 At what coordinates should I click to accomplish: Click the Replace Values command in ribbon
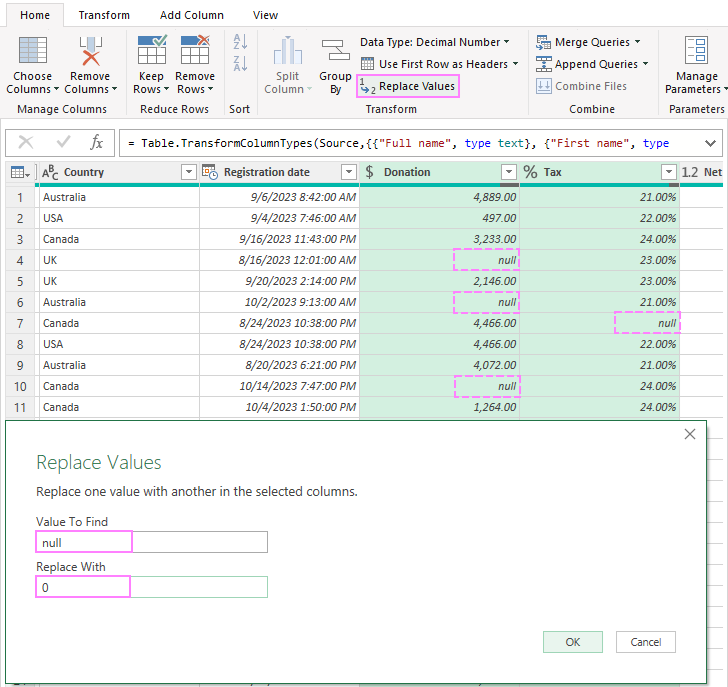(x=408, y=86)
